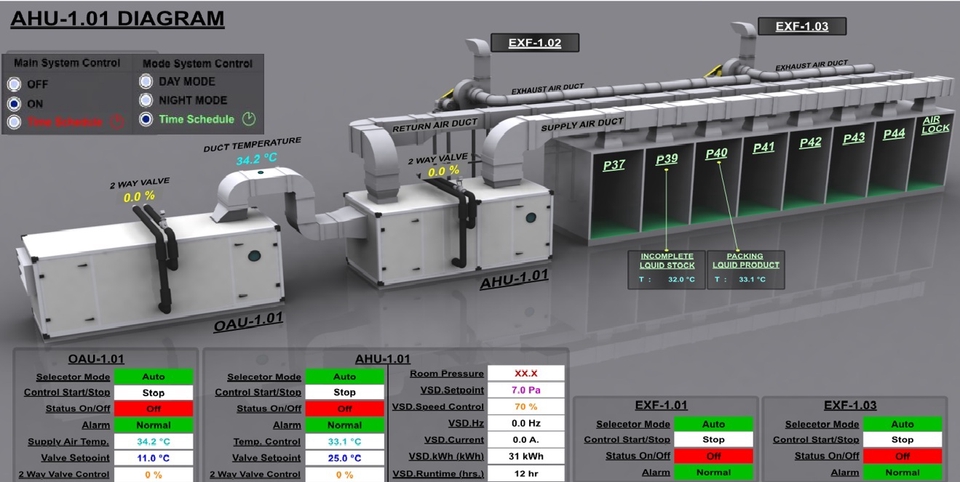
Task: Click the 32.0 °C Incomplete Liquid Stock temperature
Action: click(681, 279)
